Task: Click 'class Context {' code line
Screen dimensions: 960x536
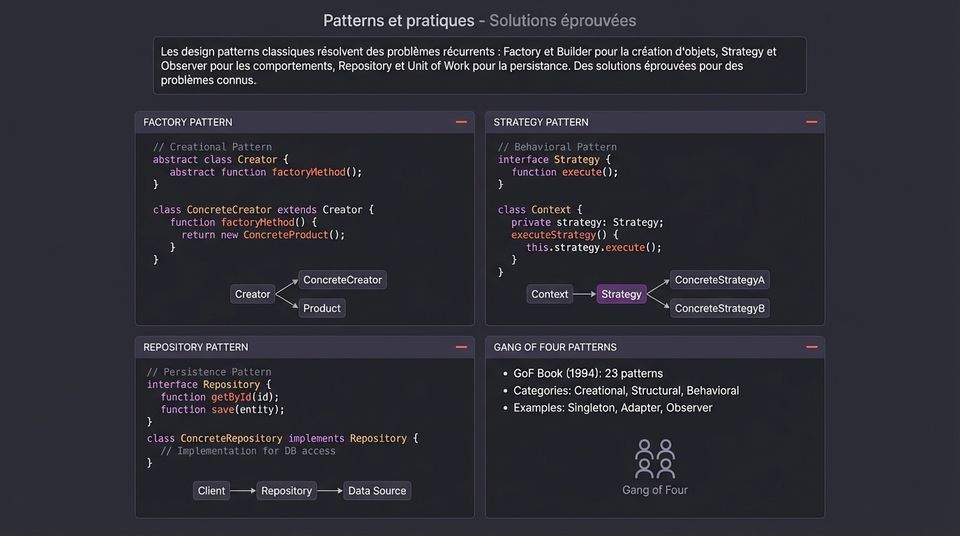Action: coord(540,209)
